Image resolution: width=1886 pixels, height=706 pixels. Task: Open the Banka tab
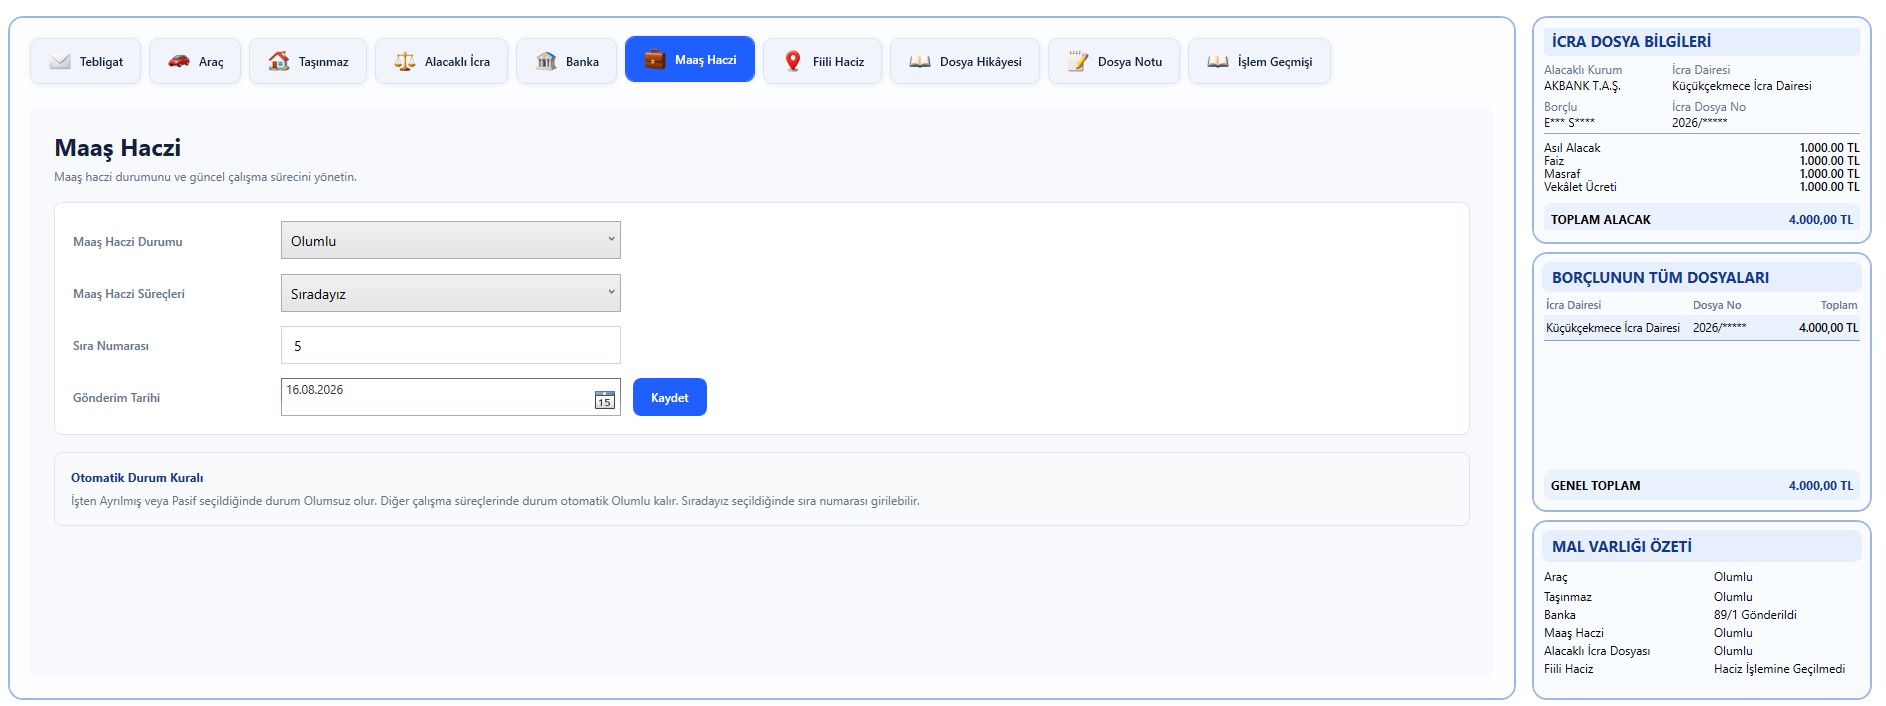click(567, 61)
